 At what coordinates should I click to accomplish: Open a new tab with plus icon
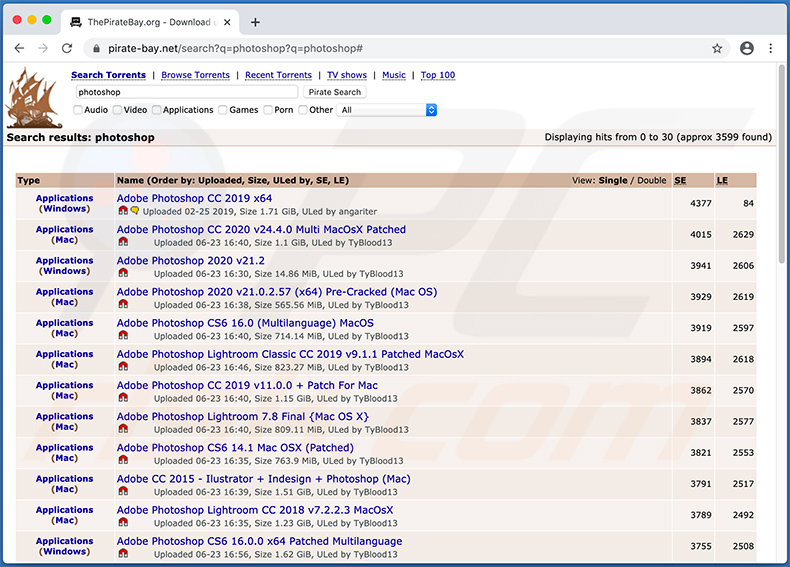tap(255, 22)
